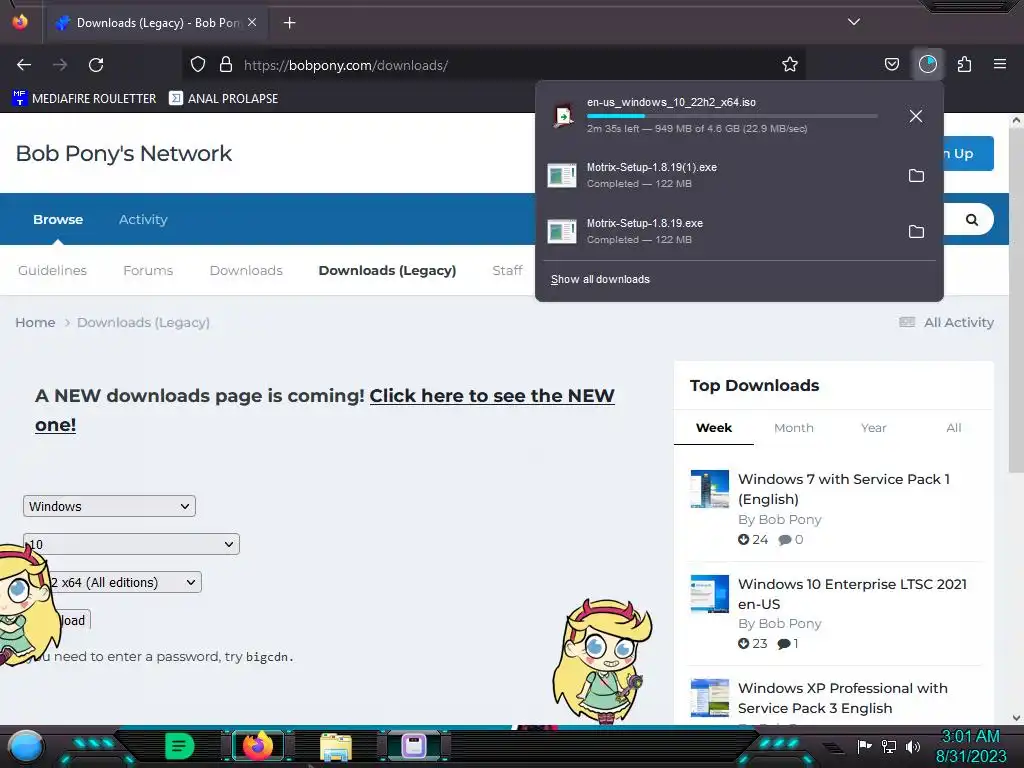Open the extensions puzzle icon

(964, 65)
